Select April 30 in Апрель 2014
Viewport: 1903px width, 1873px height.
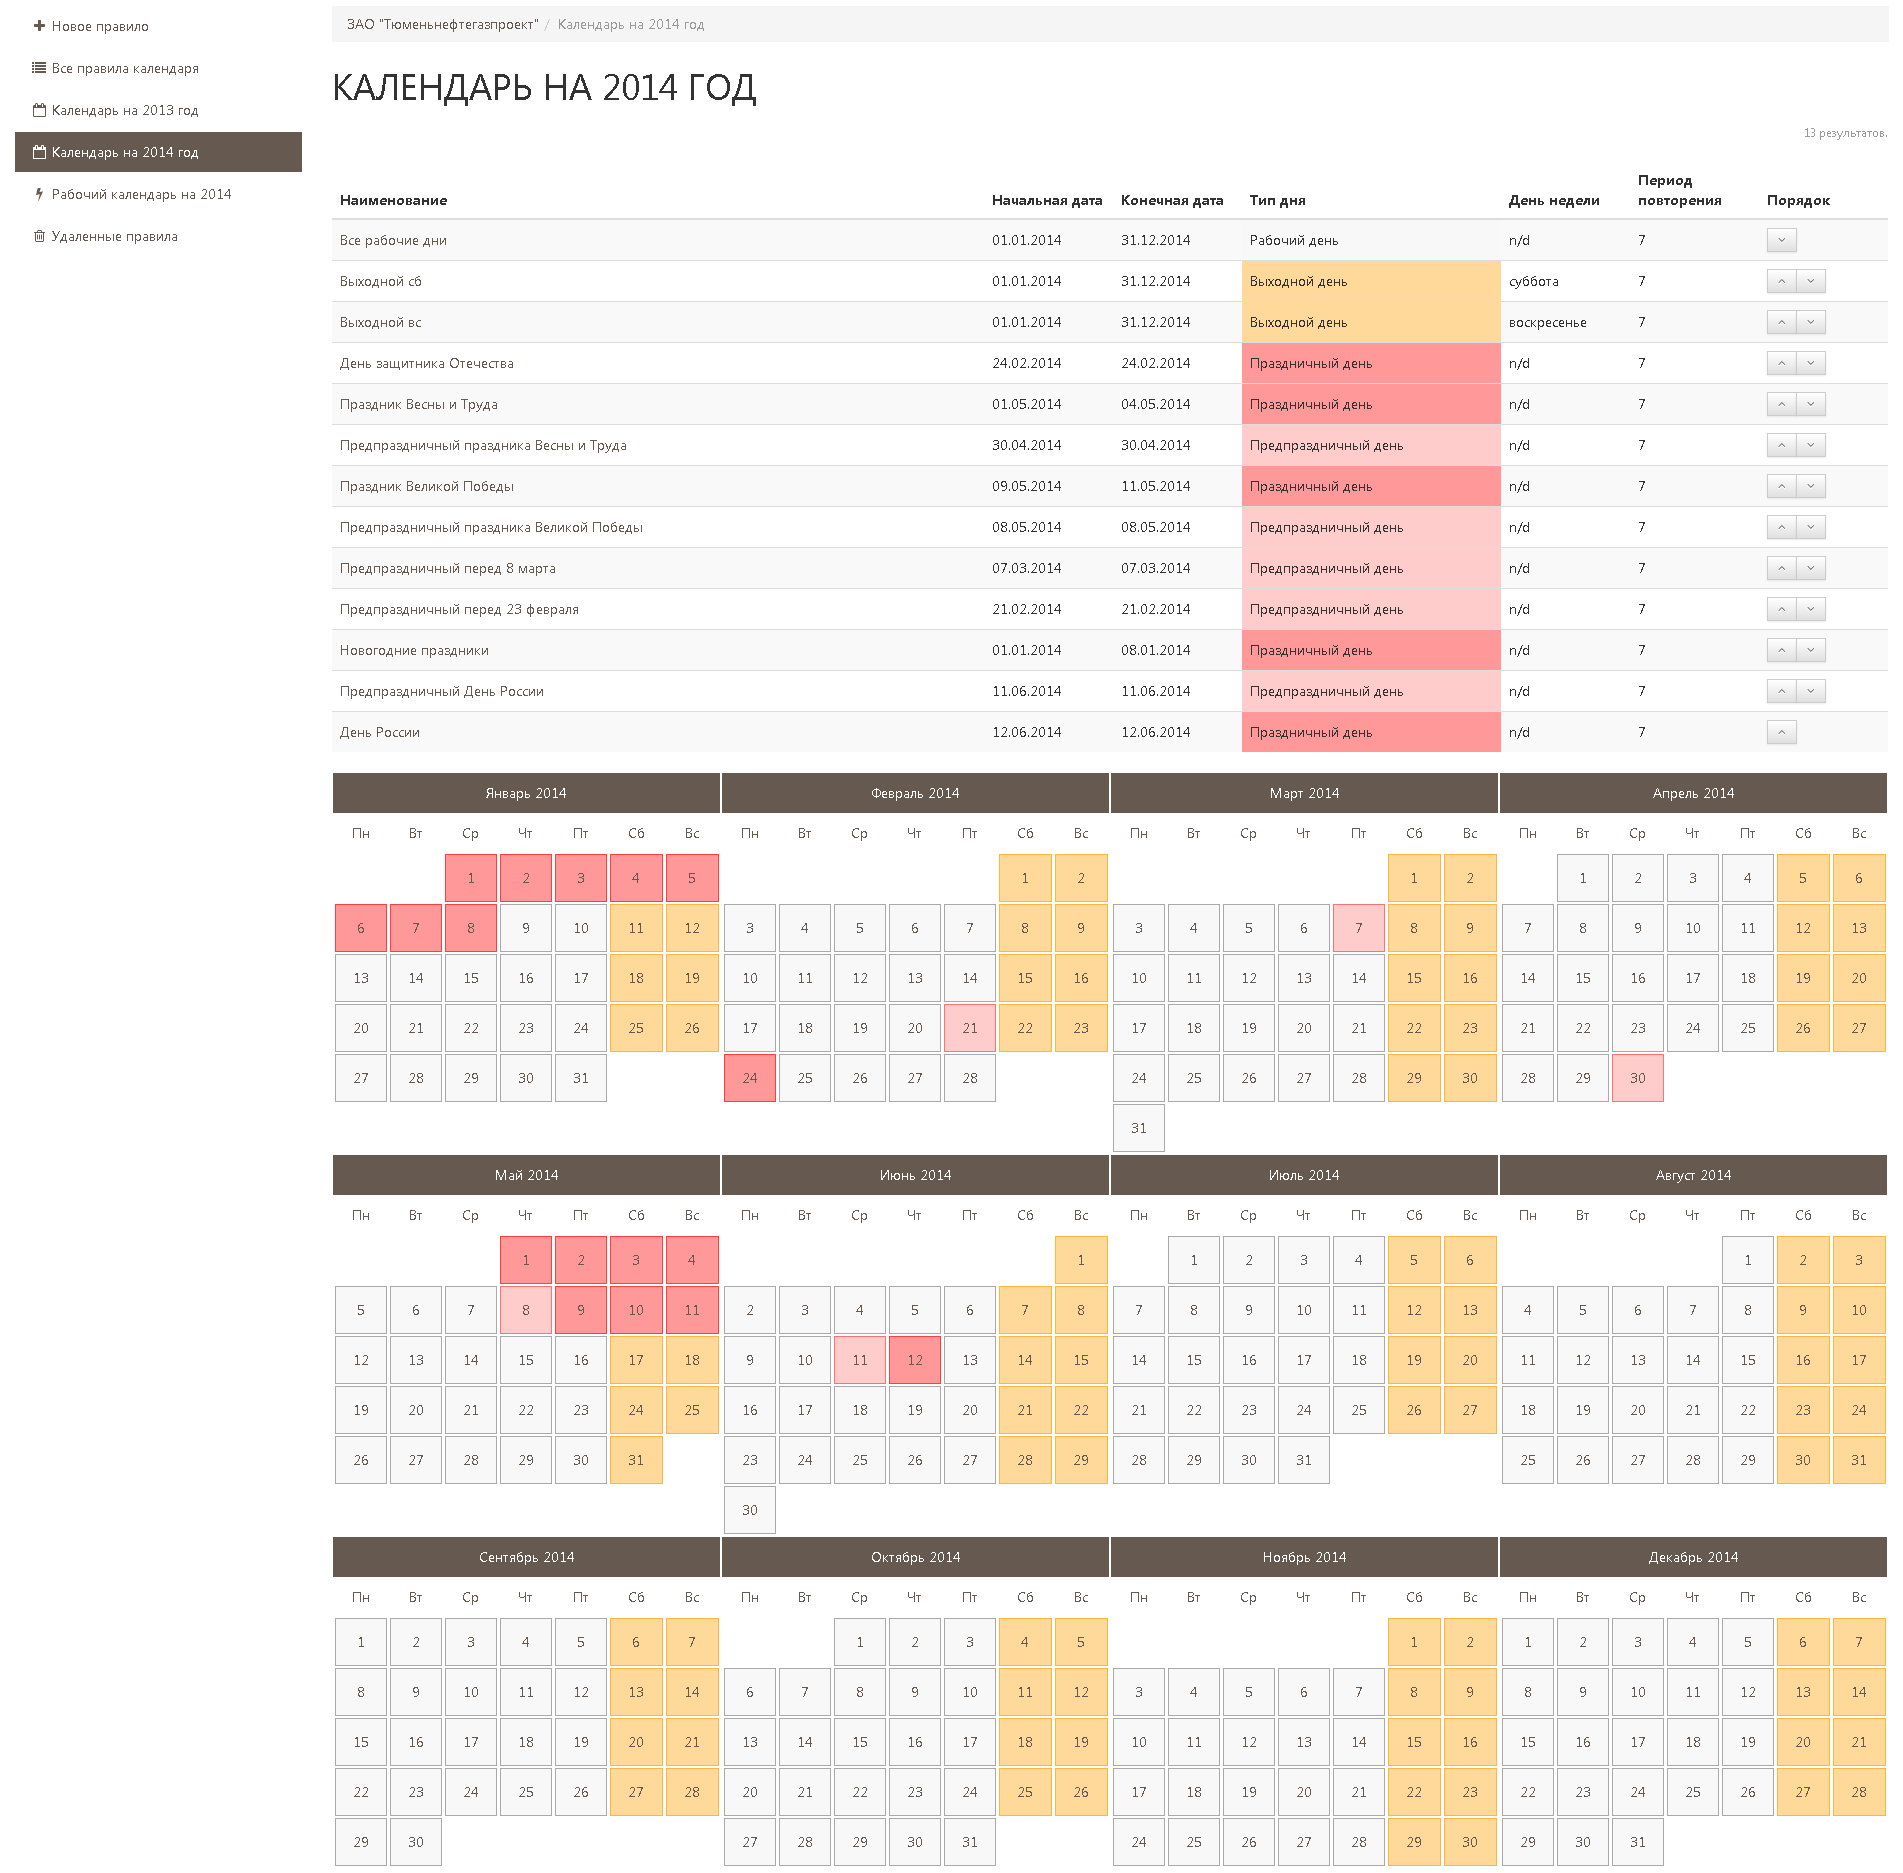(x=1638, y=1078)
